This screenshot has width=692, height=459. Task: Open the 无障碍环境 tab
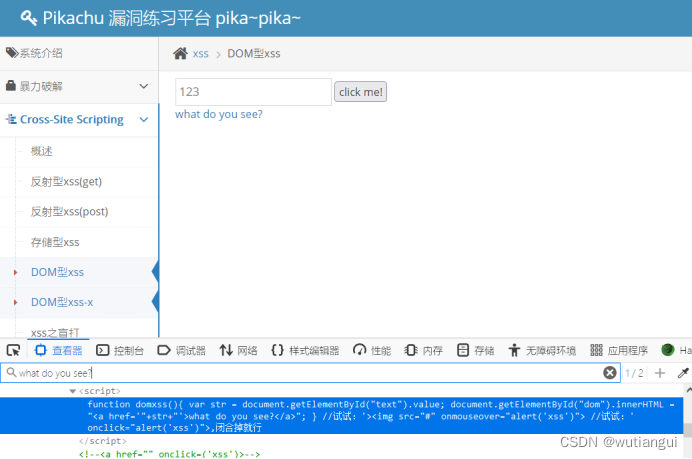coord(542,350)
